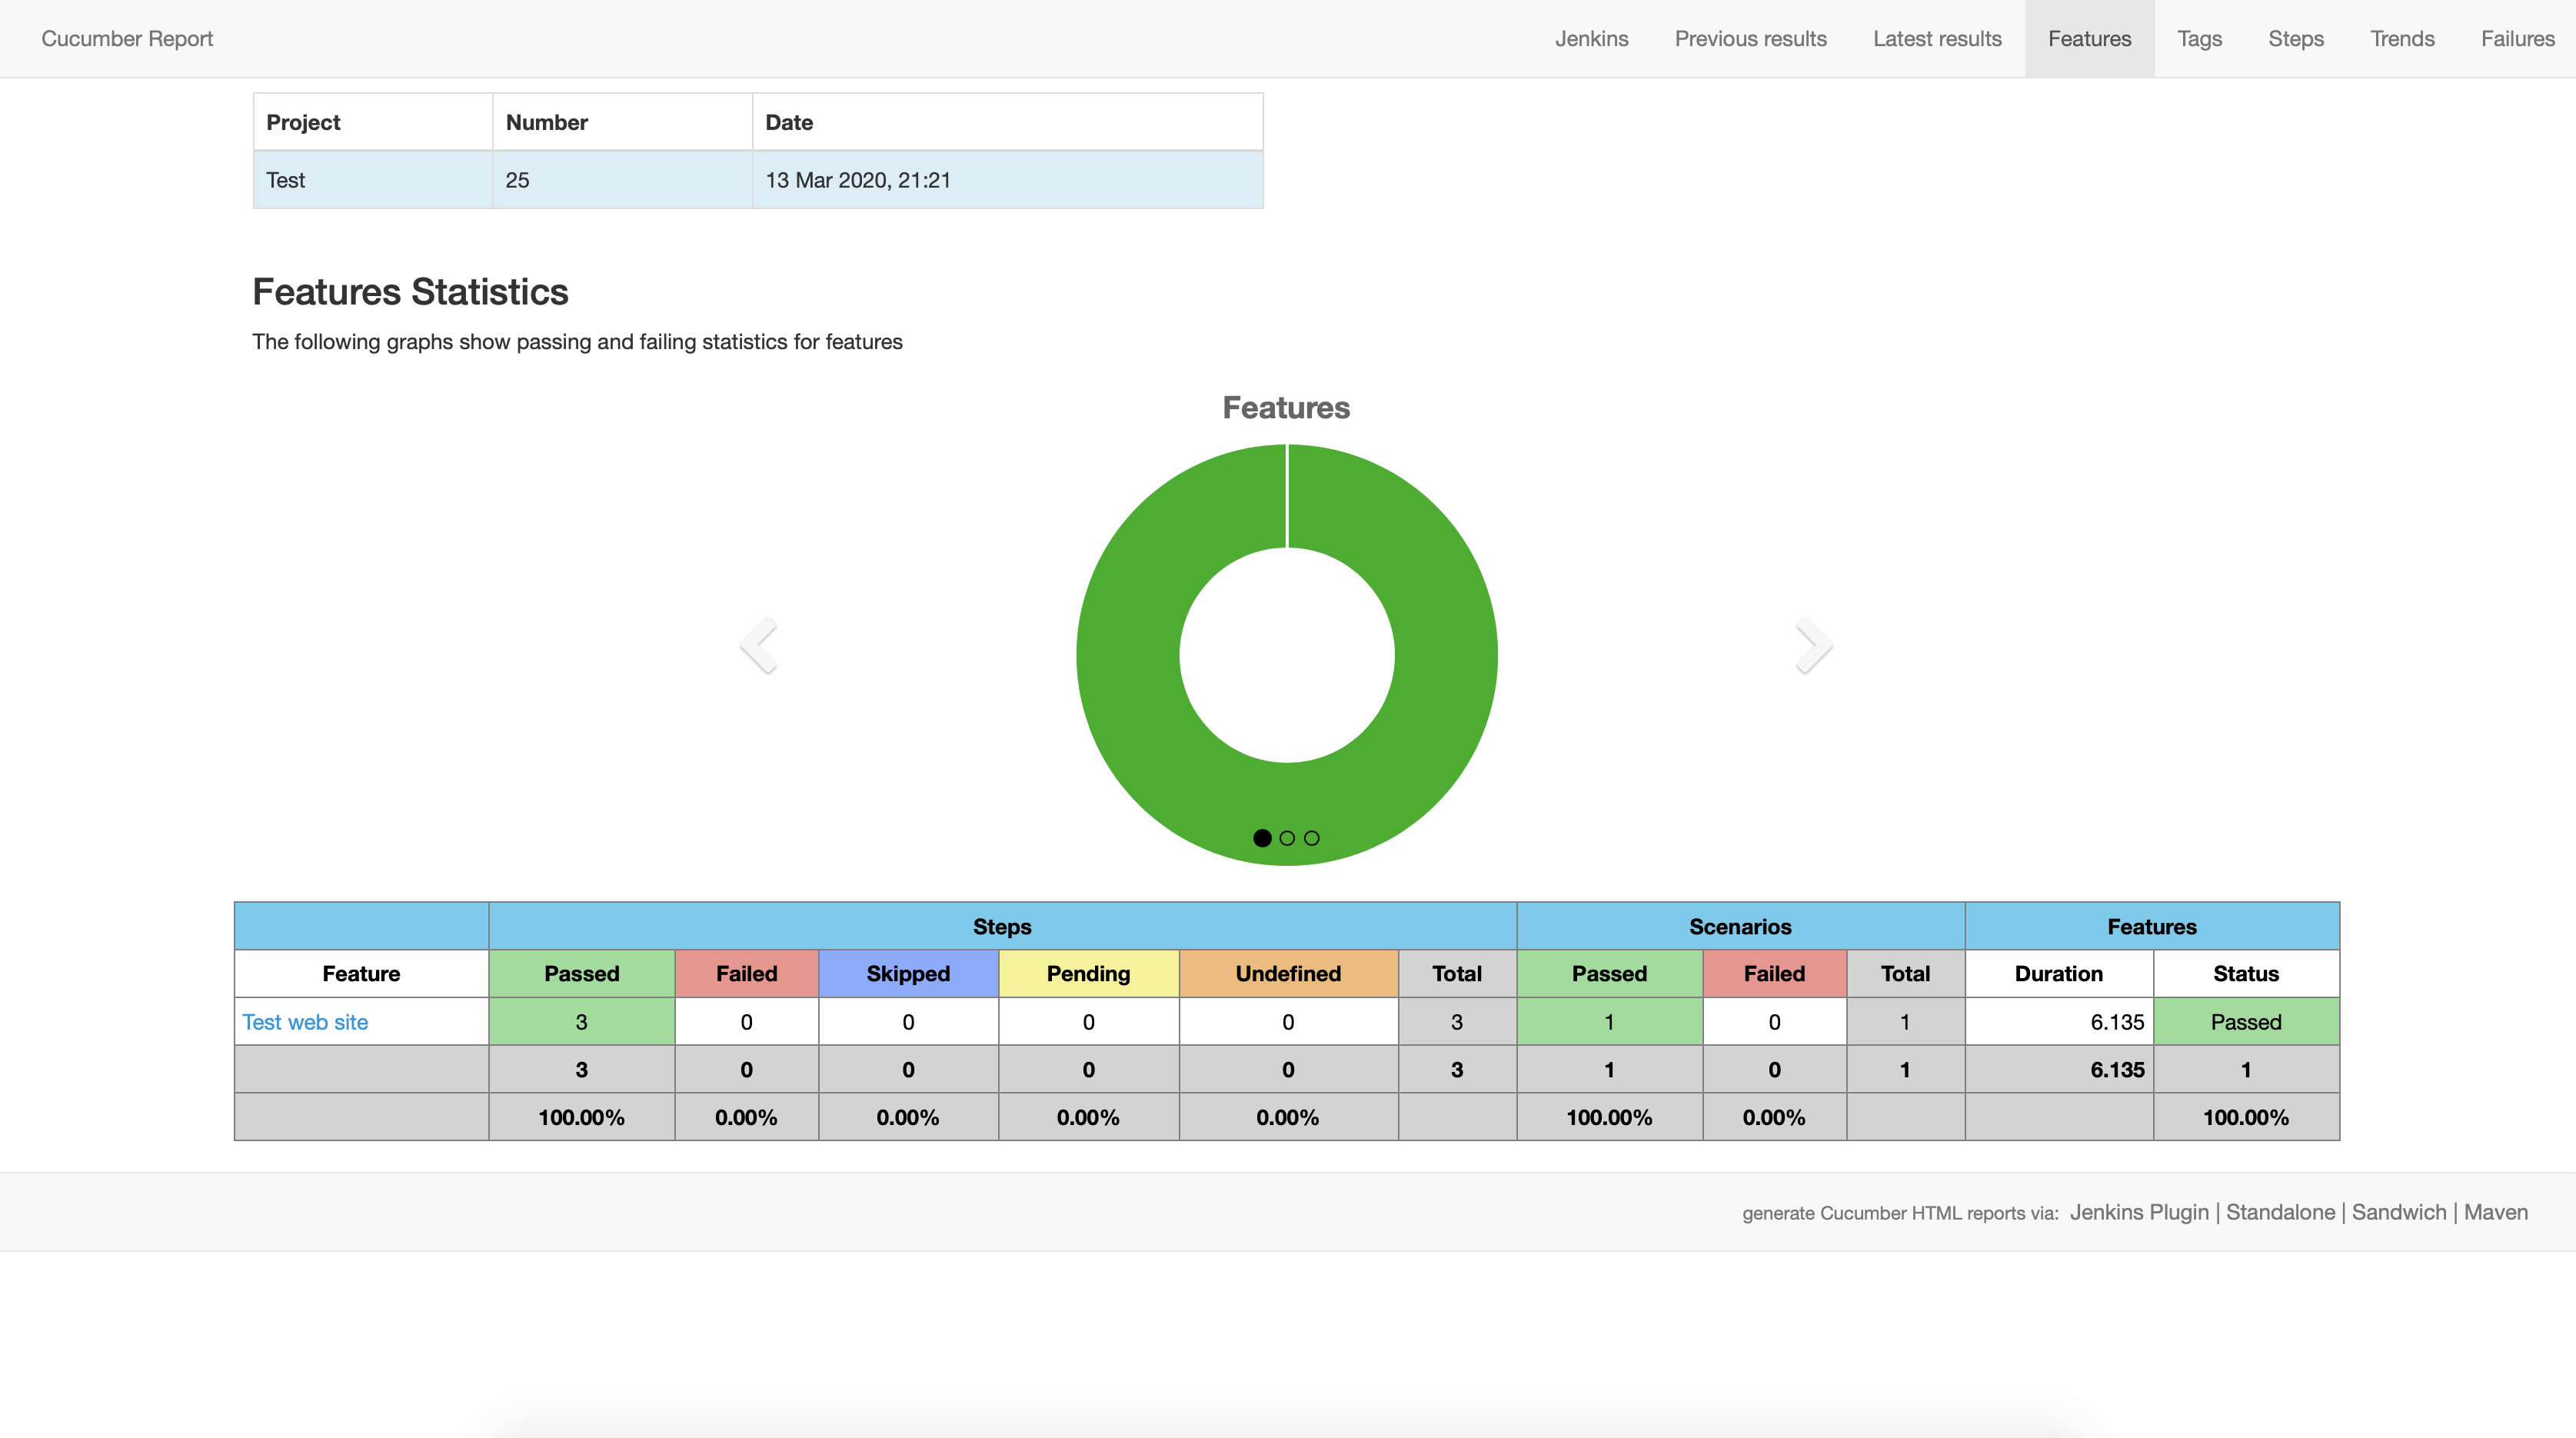The width and height of the screenshot is (2576, 1438).
Task: Open Latest results in navbar
Action: click(x=1937, y=39)
